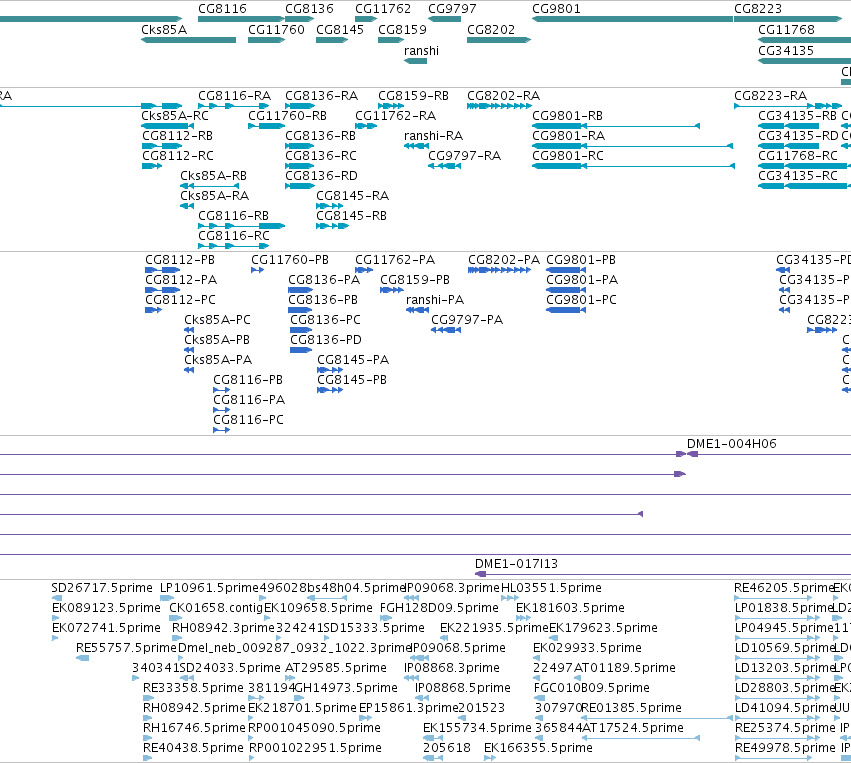Image resolution: width=851 pixels, height=763 pixels.
Task: Select transcript CG8116-RC
Action: point(233,236)
